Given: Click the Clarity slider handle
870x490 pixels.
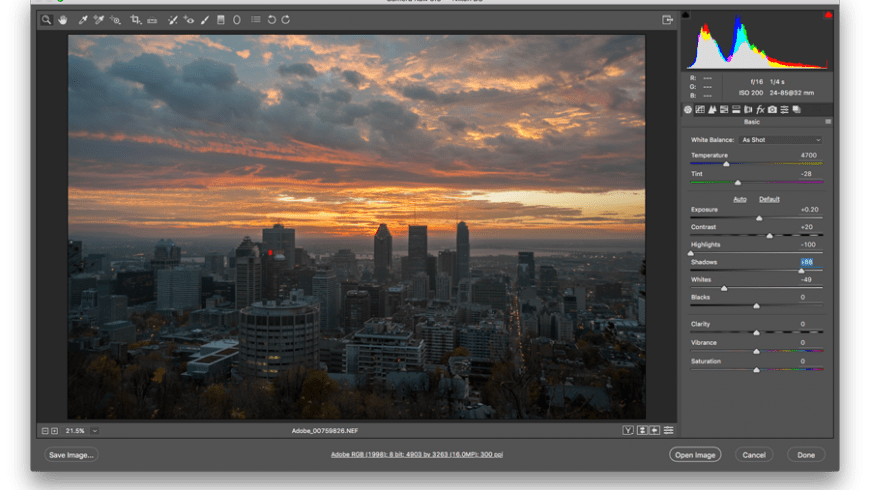Looking at the screenshot, I should coord(756,333).
